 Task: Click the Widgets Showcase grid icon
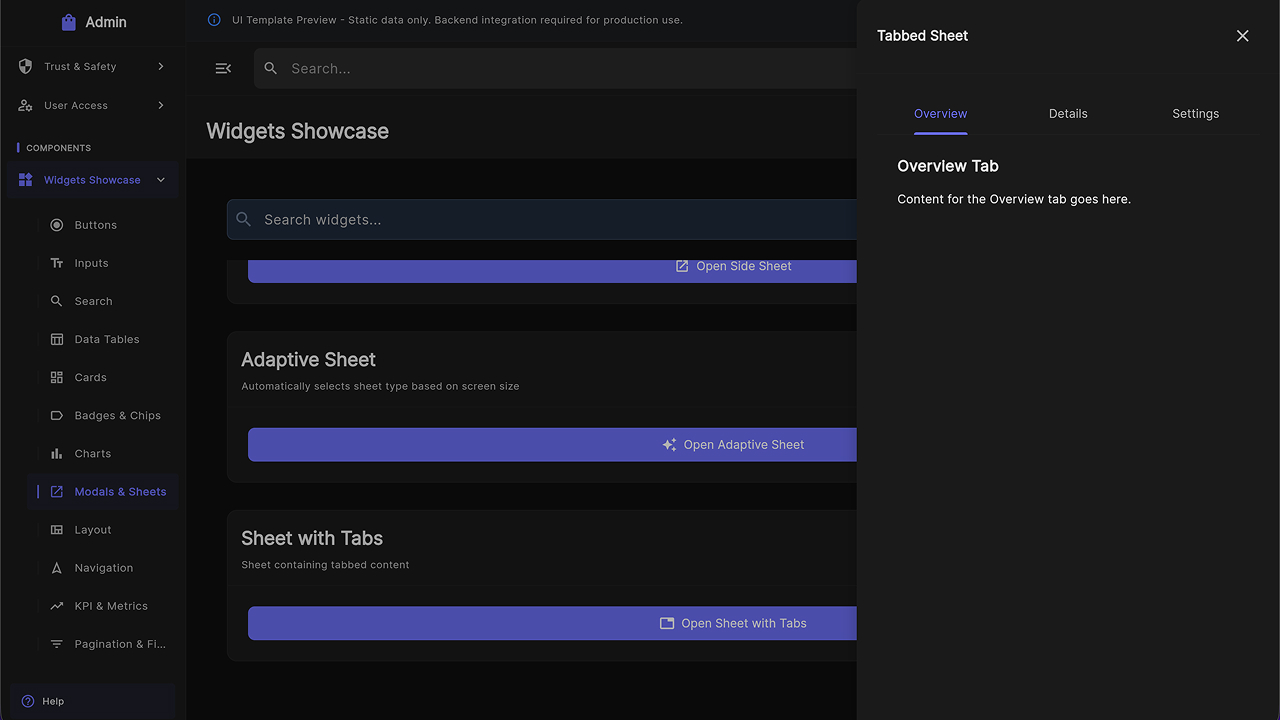pyautogui.click(x=26, y=180)
